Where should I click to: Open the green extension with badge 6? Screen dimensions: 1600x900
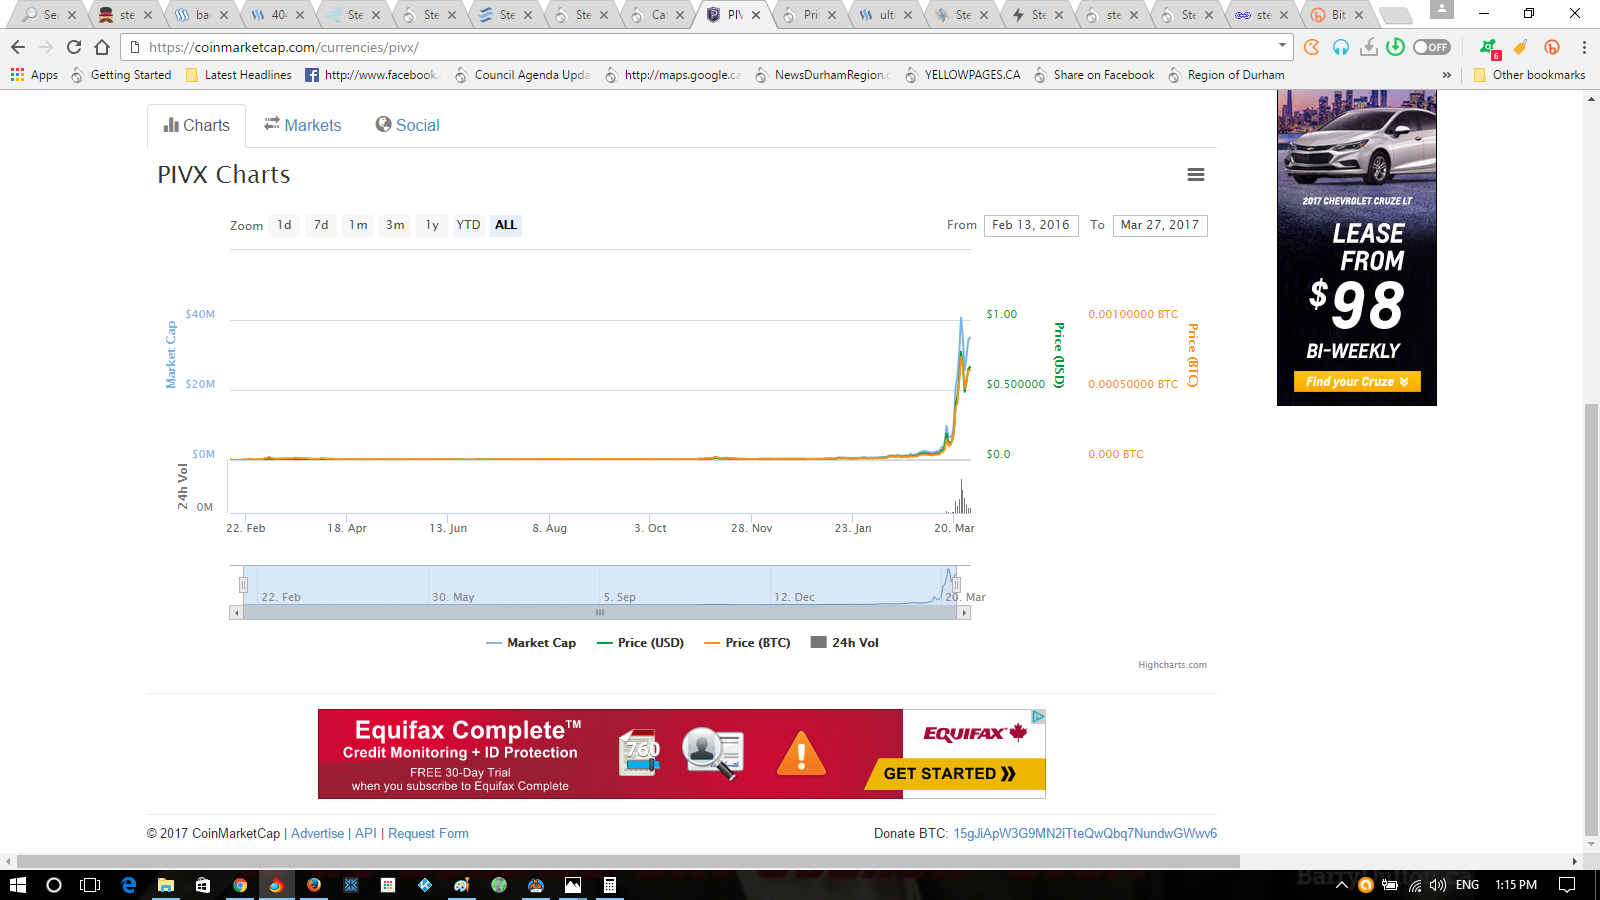(x=1490, y=47)
